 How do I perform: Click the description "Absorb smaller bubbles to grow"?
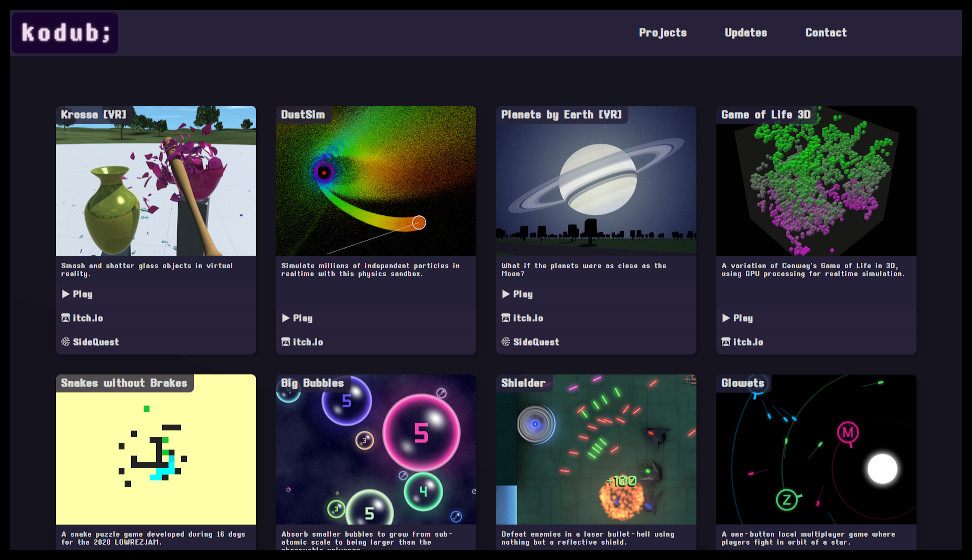(367, 538)
